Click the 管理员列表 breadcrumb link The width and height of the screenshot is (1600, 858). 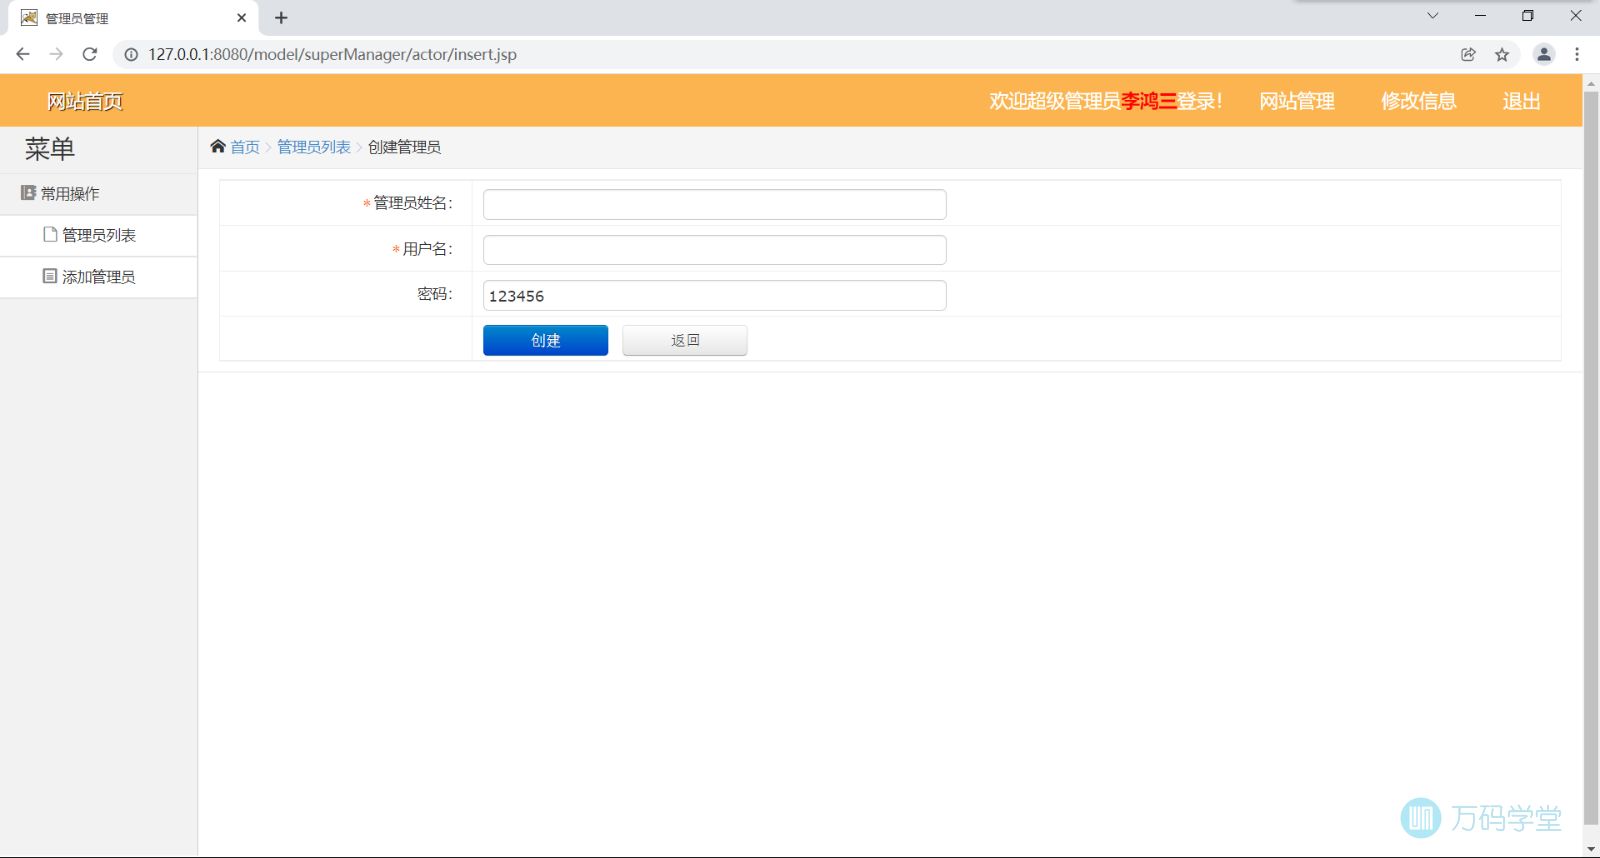[x=314, y=147]
